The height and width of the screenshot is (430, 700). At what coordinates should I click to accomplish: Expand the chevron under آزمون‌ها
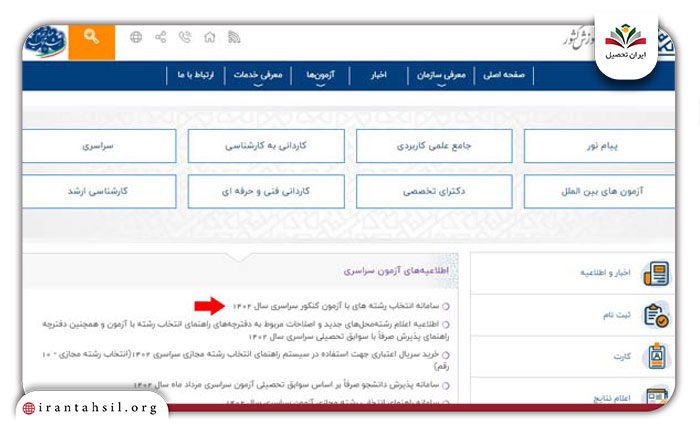(x=321, y=85)
